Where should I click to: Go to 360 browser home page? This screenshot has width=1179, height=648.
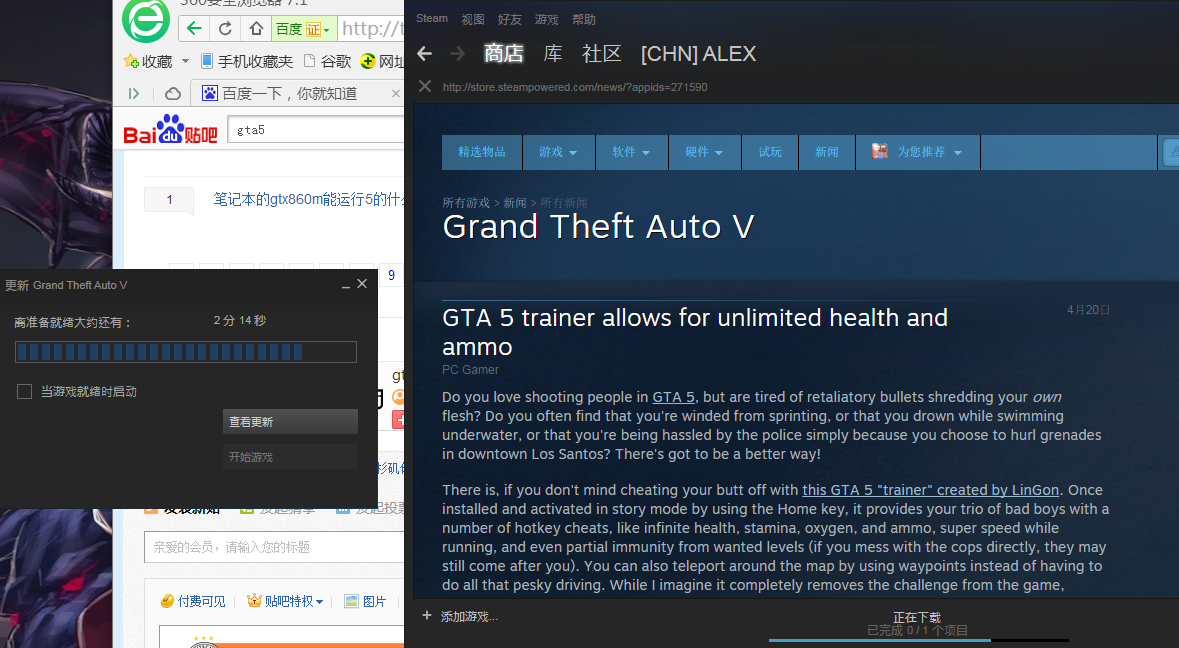coord(256,29)
